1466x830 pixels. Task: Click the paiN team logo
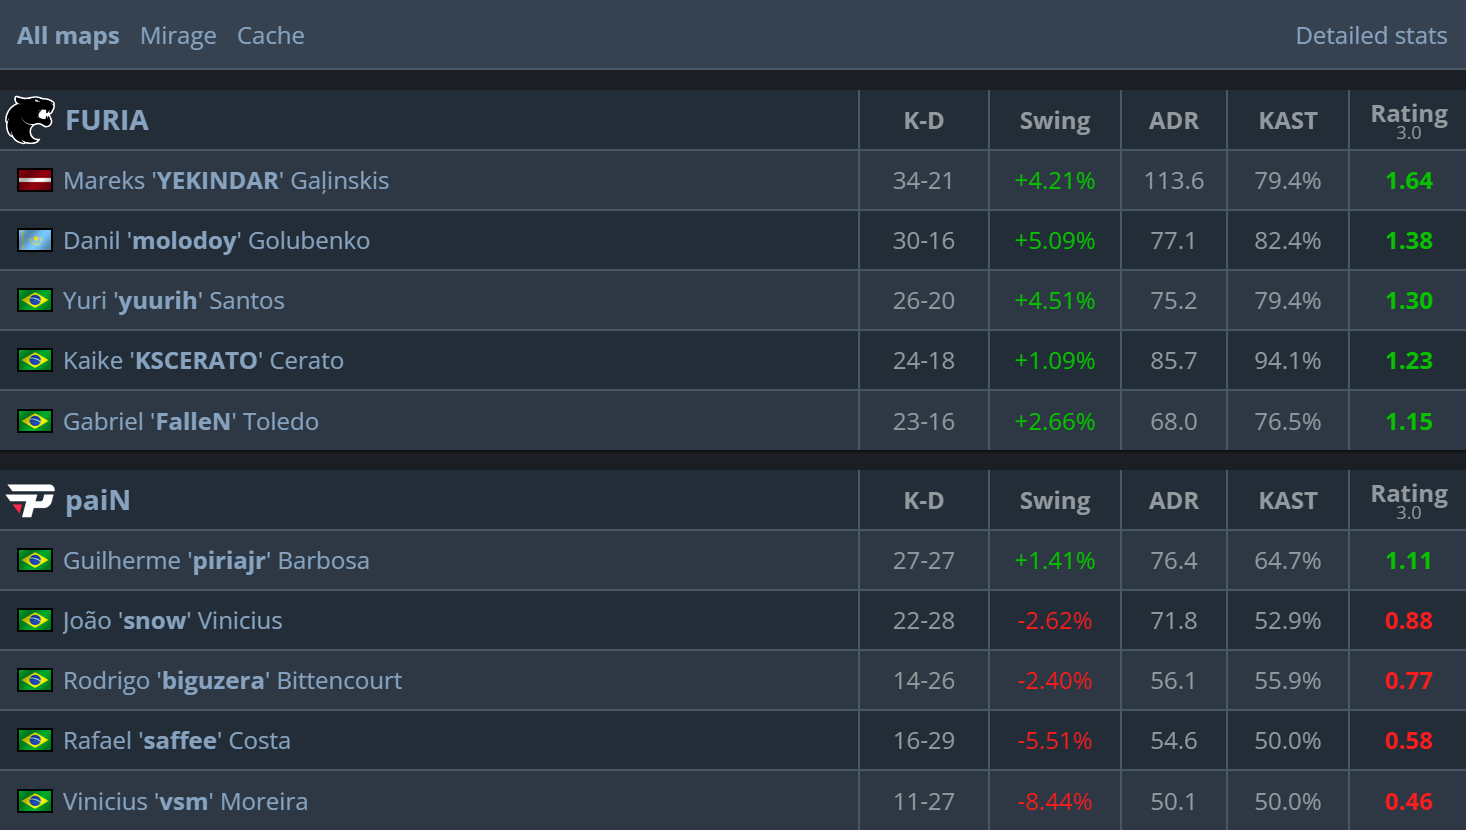pyautogui.click(x=30, y=500)
